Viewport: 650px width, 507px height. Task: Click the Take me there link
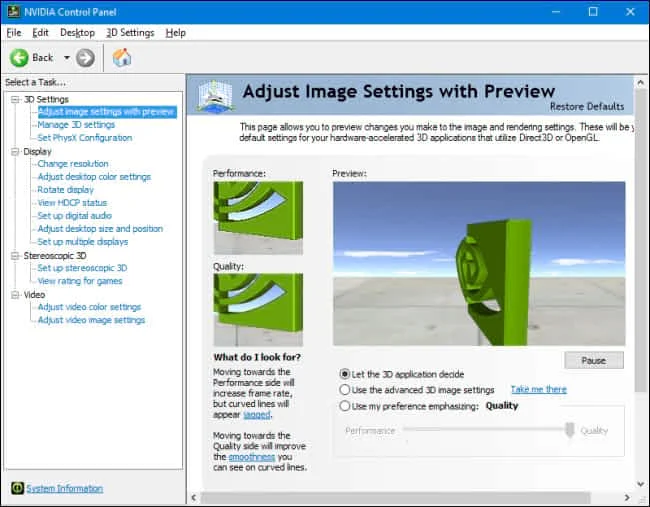(x=538, y=389)
